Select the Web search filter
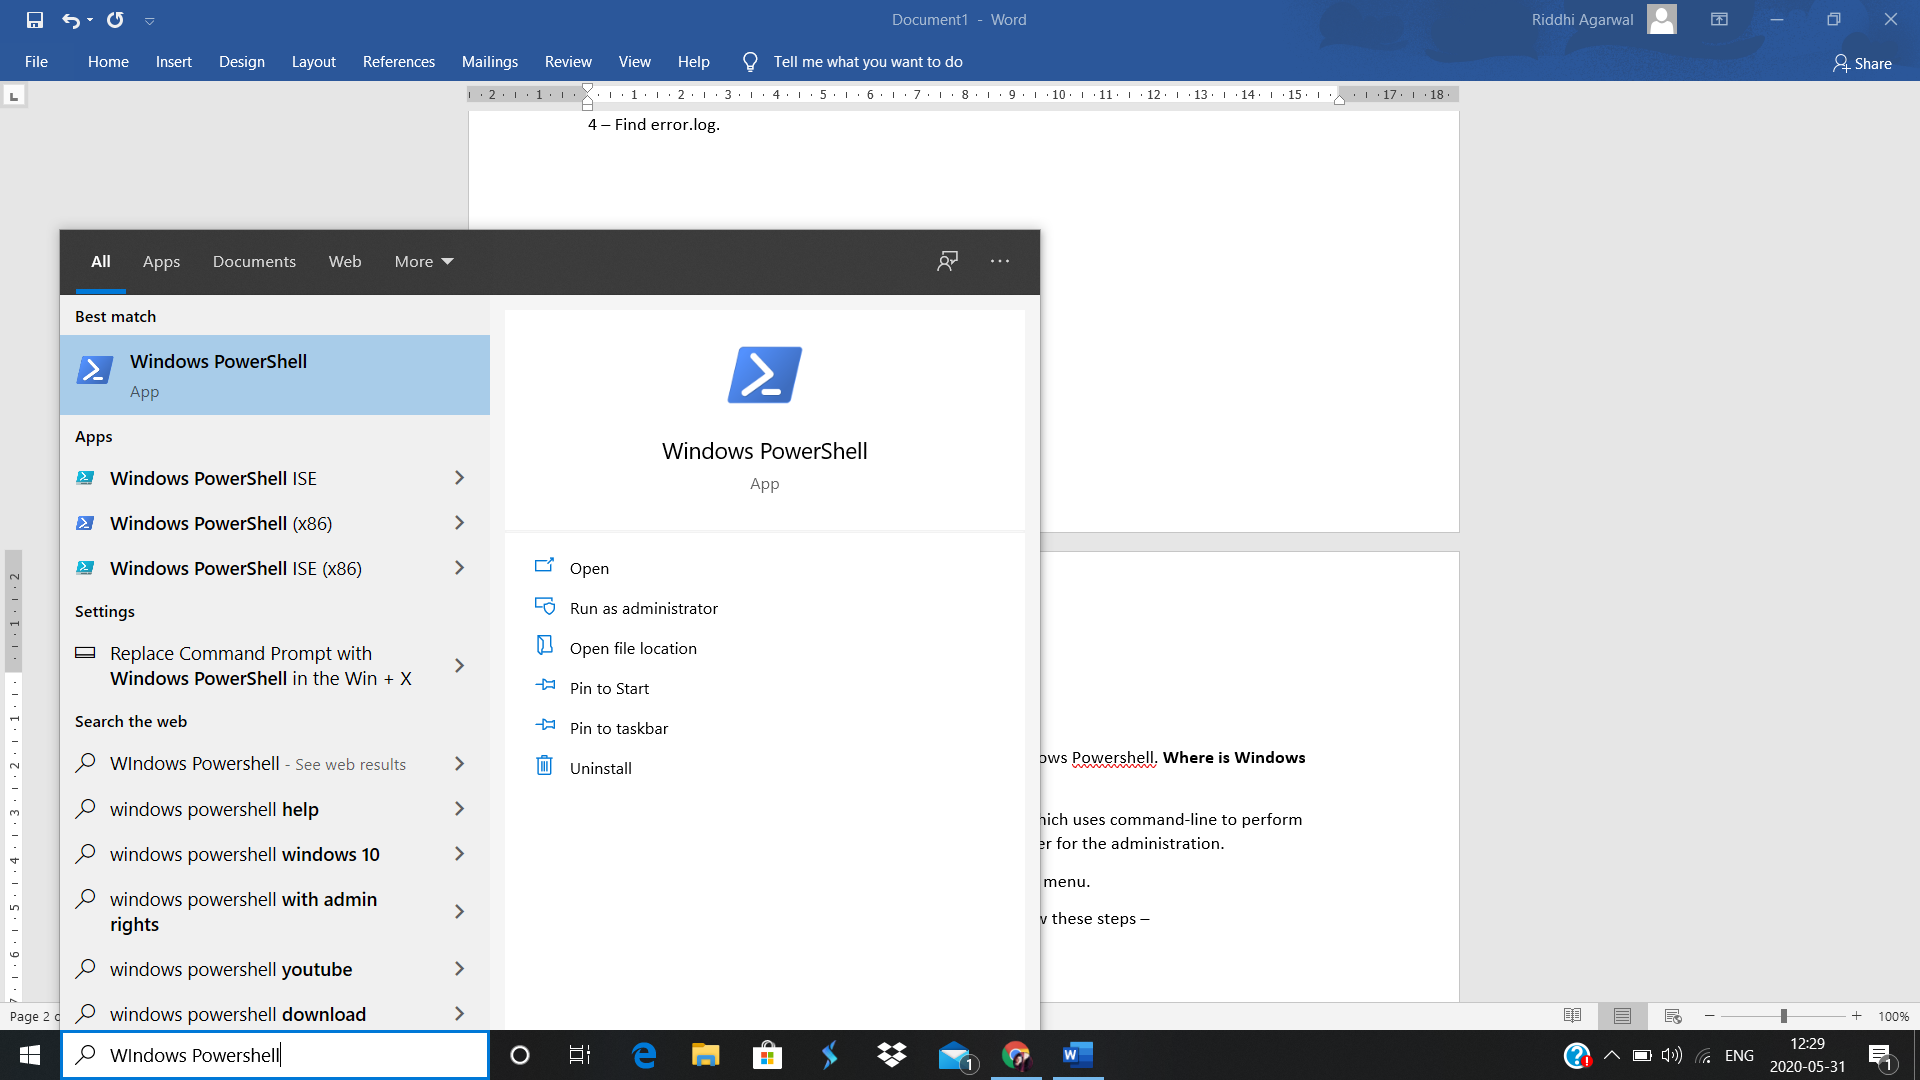1920x1080 pixels. point(345,261)
